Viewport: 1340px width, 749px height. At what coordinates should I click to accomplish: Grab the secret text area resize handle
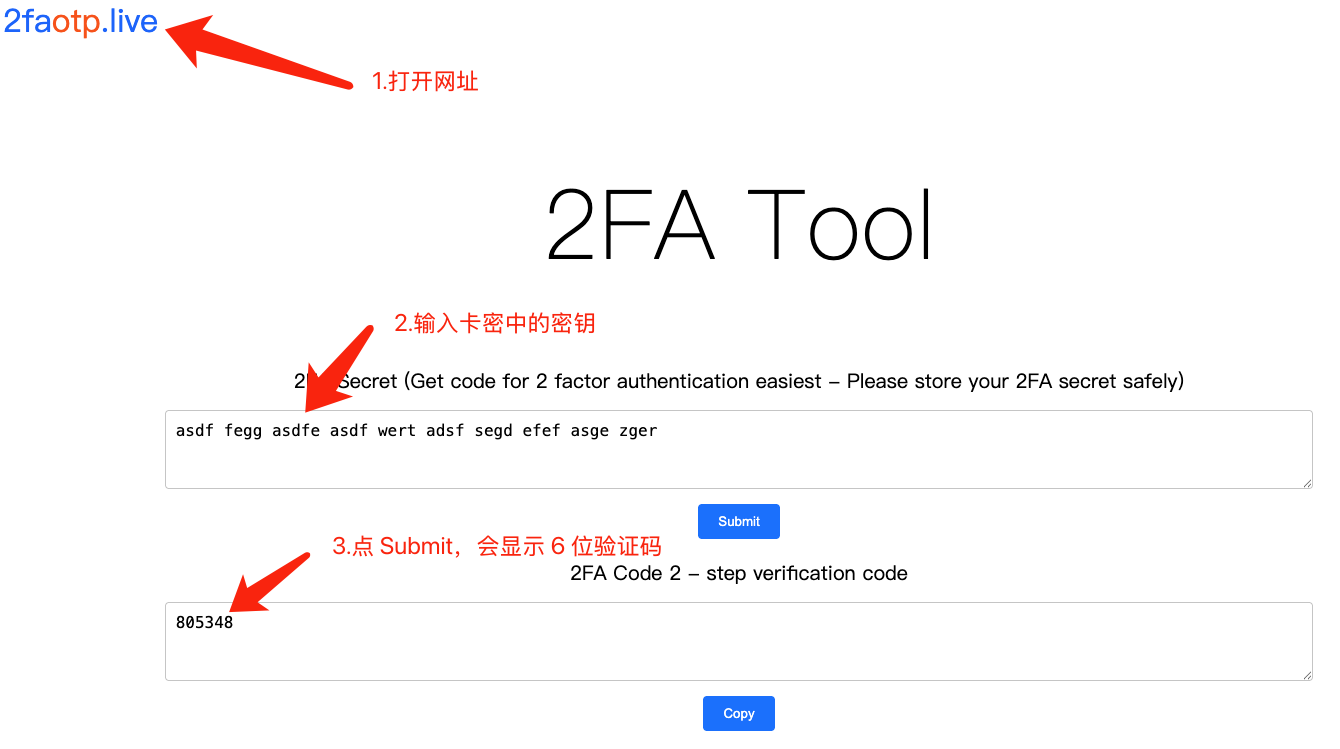[x=1306, y=483]
